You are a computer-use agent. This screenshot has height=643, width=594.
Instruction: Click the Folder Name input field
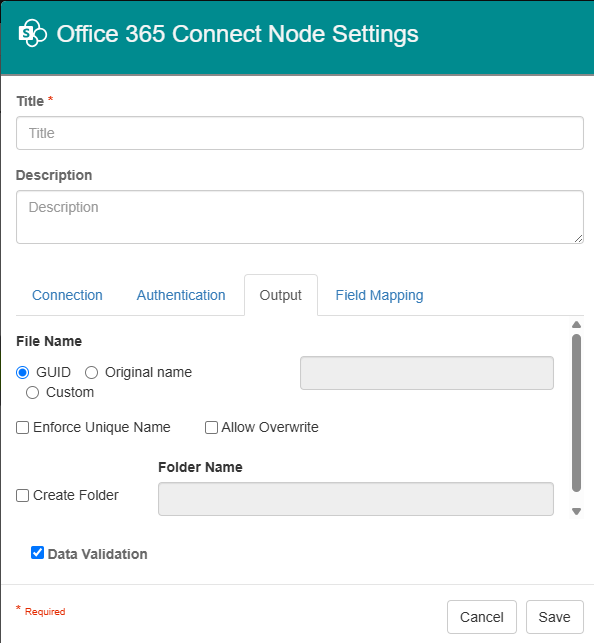pyautogui.click(x=356, y=499)
